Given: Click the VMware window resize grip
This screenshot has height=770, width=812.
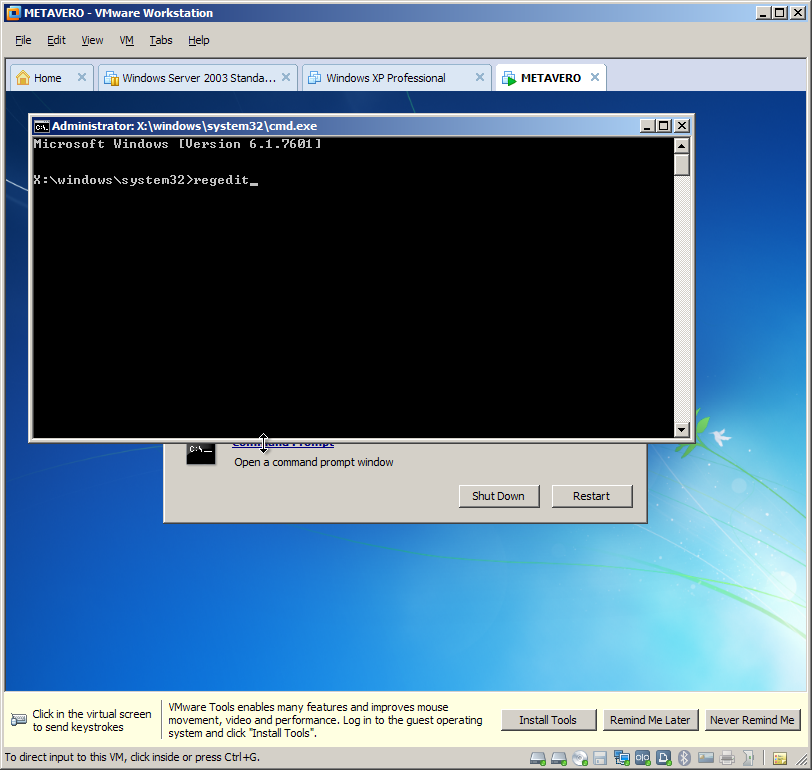Looking at the screenshot, I should [x=802, y=760].
